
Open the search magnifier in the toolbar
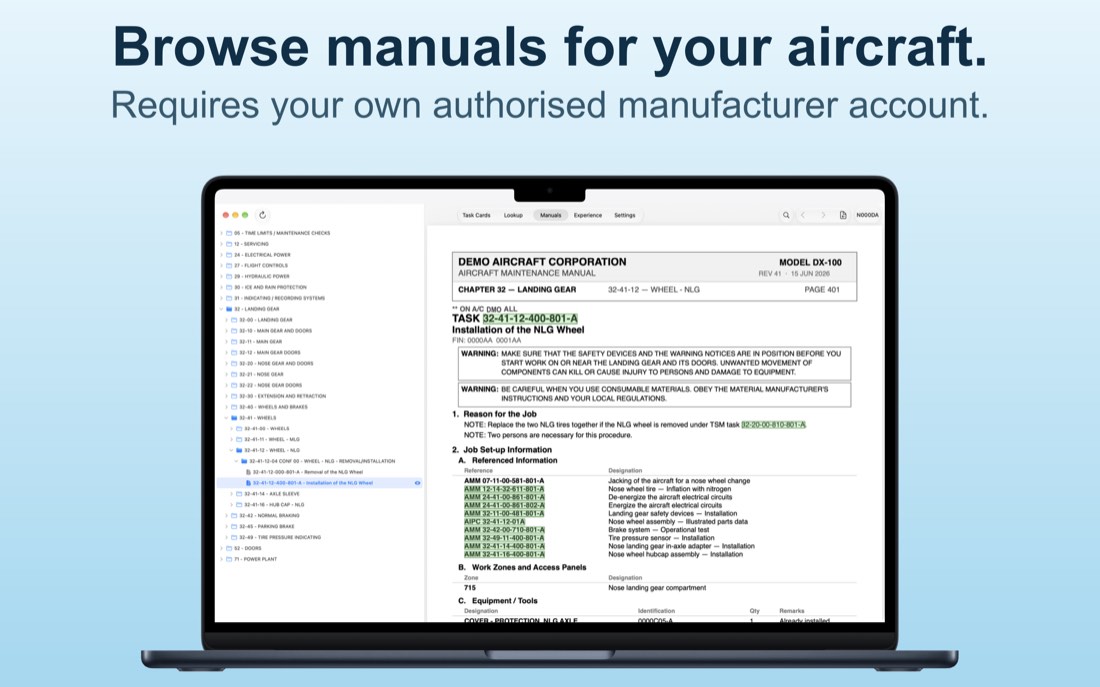click(x=786, y=215)
